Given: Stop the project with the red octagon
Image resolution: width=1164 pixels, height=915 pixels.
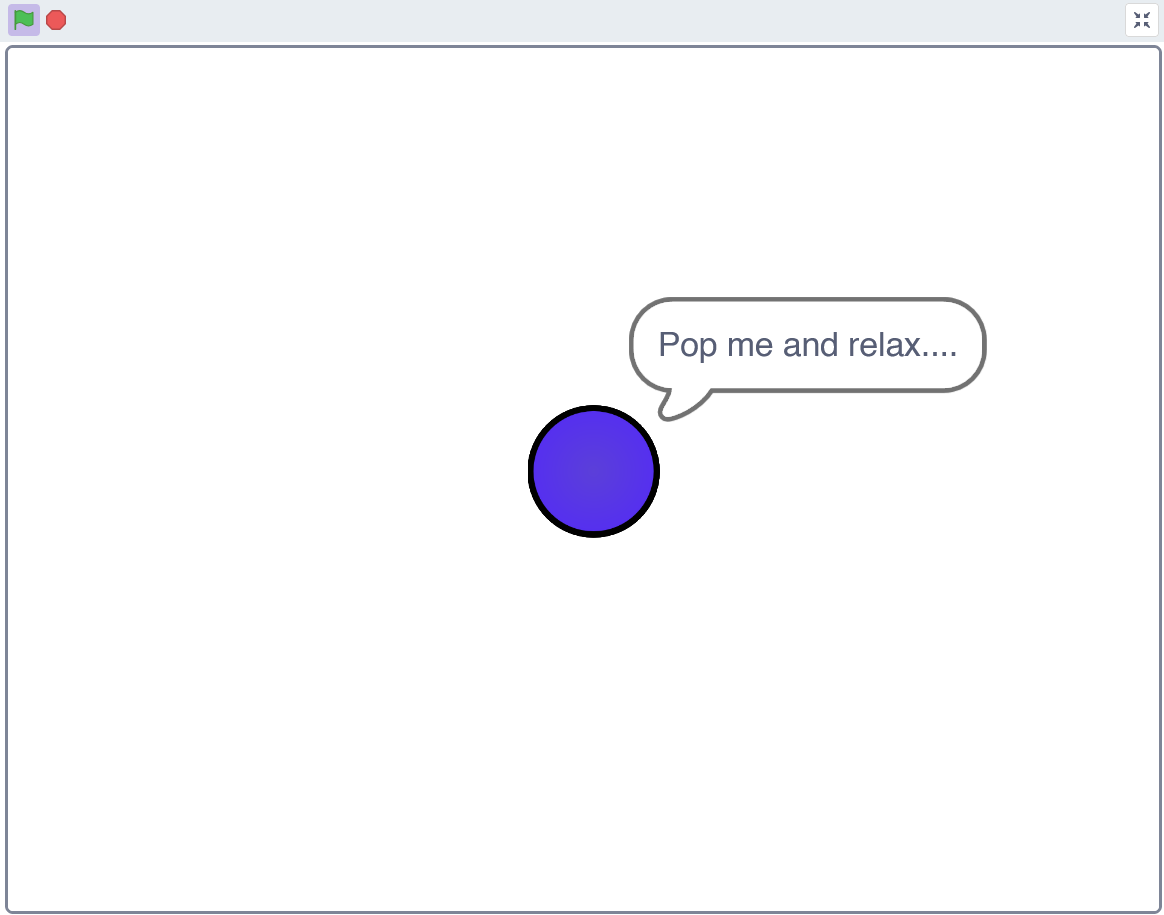Looking at the screenshot, I should click(x=56, y=20).
